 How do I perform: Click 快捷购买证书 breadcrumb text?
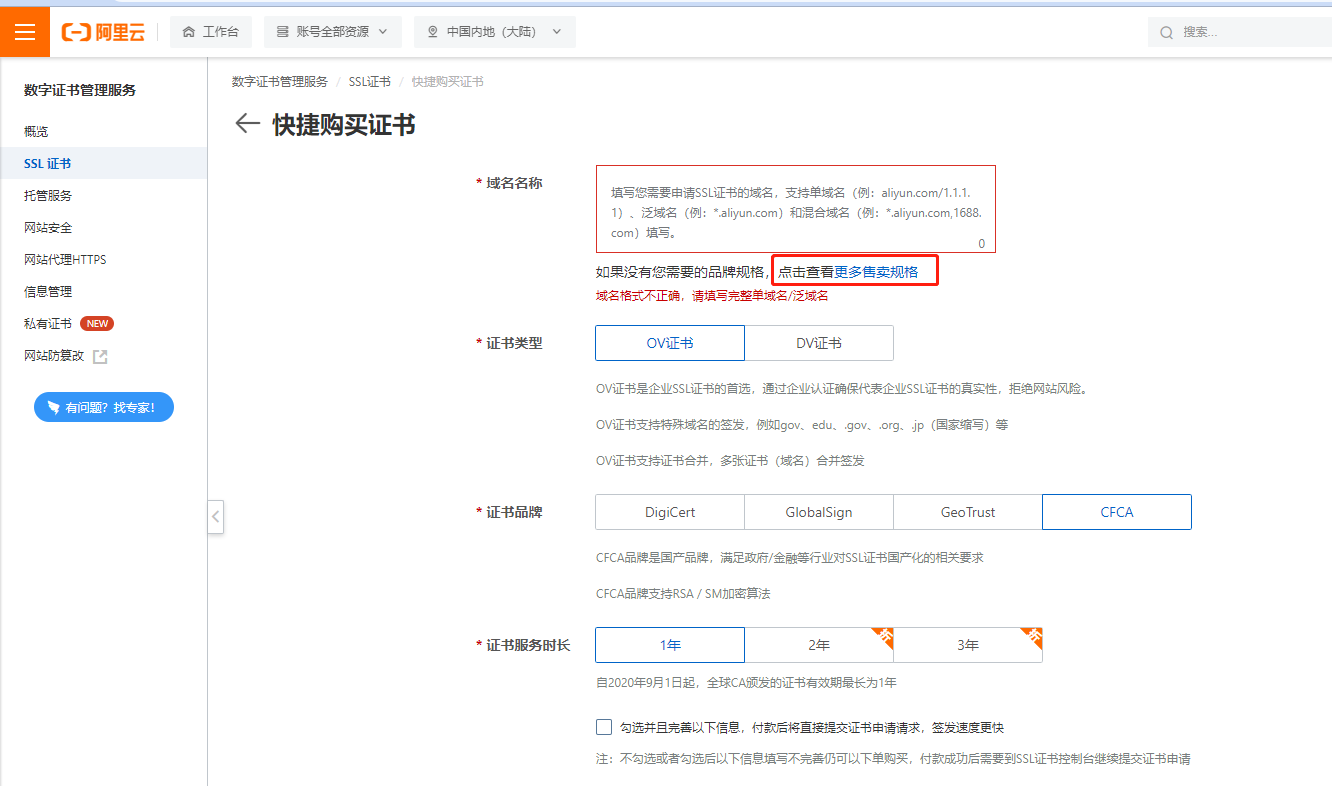(x=448, y=81)
